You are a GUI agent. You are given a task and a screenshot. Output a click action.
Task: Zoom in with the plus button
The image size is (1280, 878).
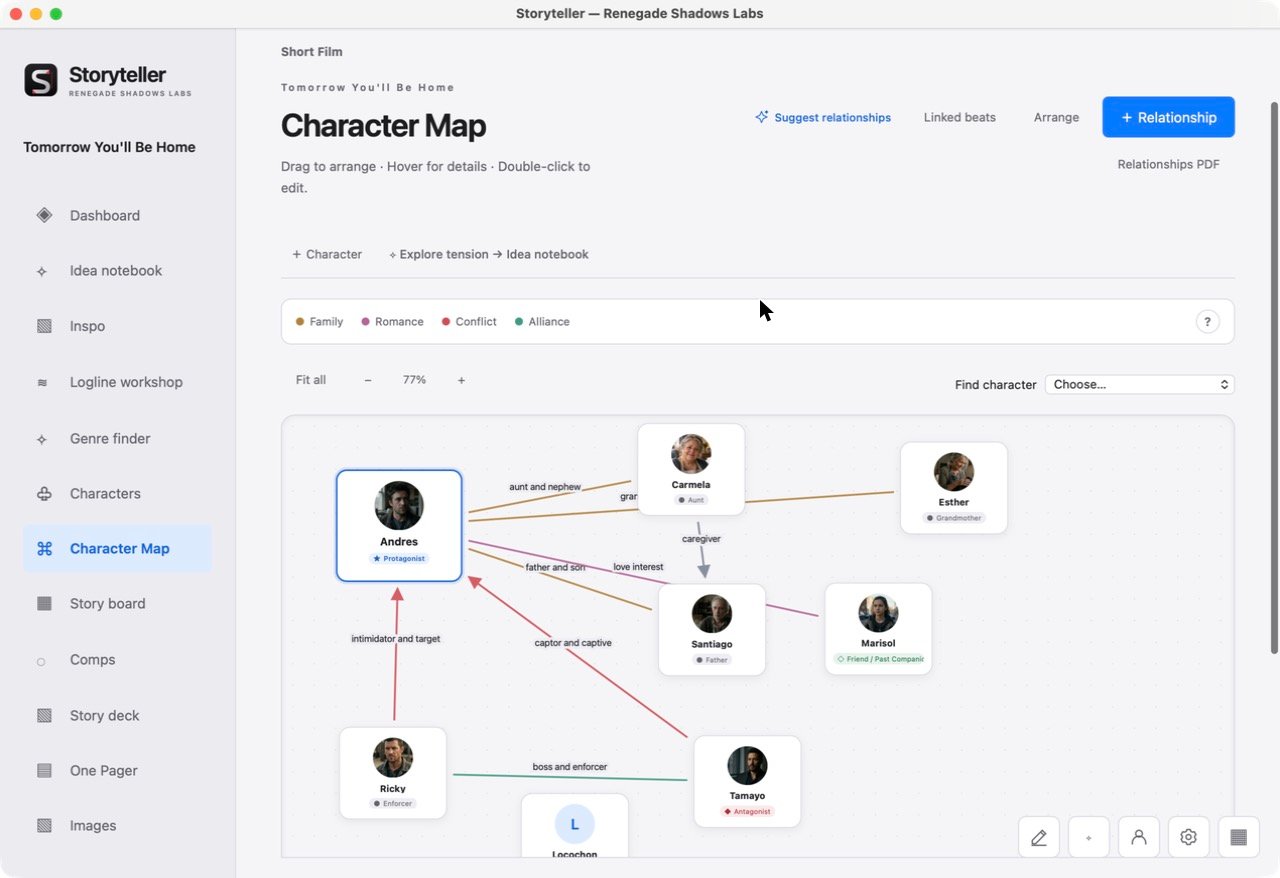tap(461, 380)
